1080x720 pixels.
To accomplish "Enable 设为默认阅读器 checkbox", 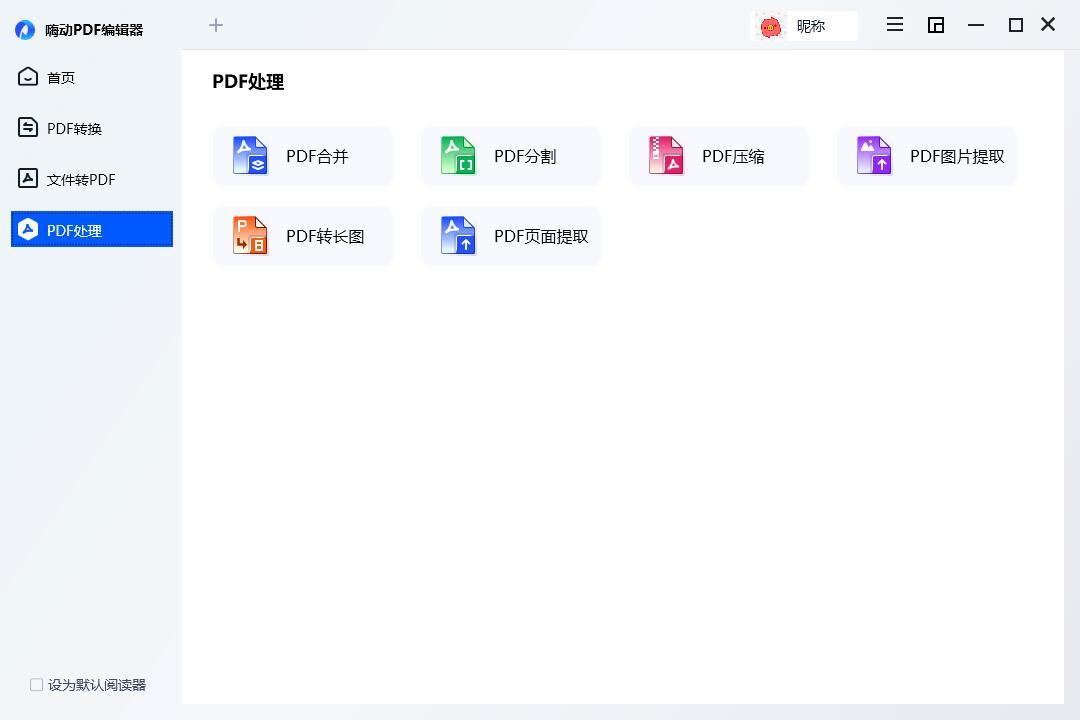I will [37, 685].
